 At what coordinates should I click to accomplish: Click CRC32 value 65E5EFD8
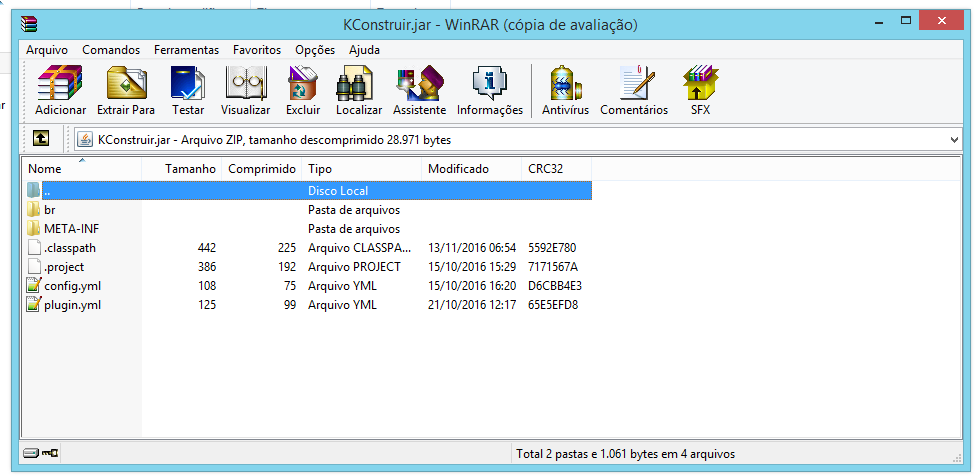tap(553, 305)
